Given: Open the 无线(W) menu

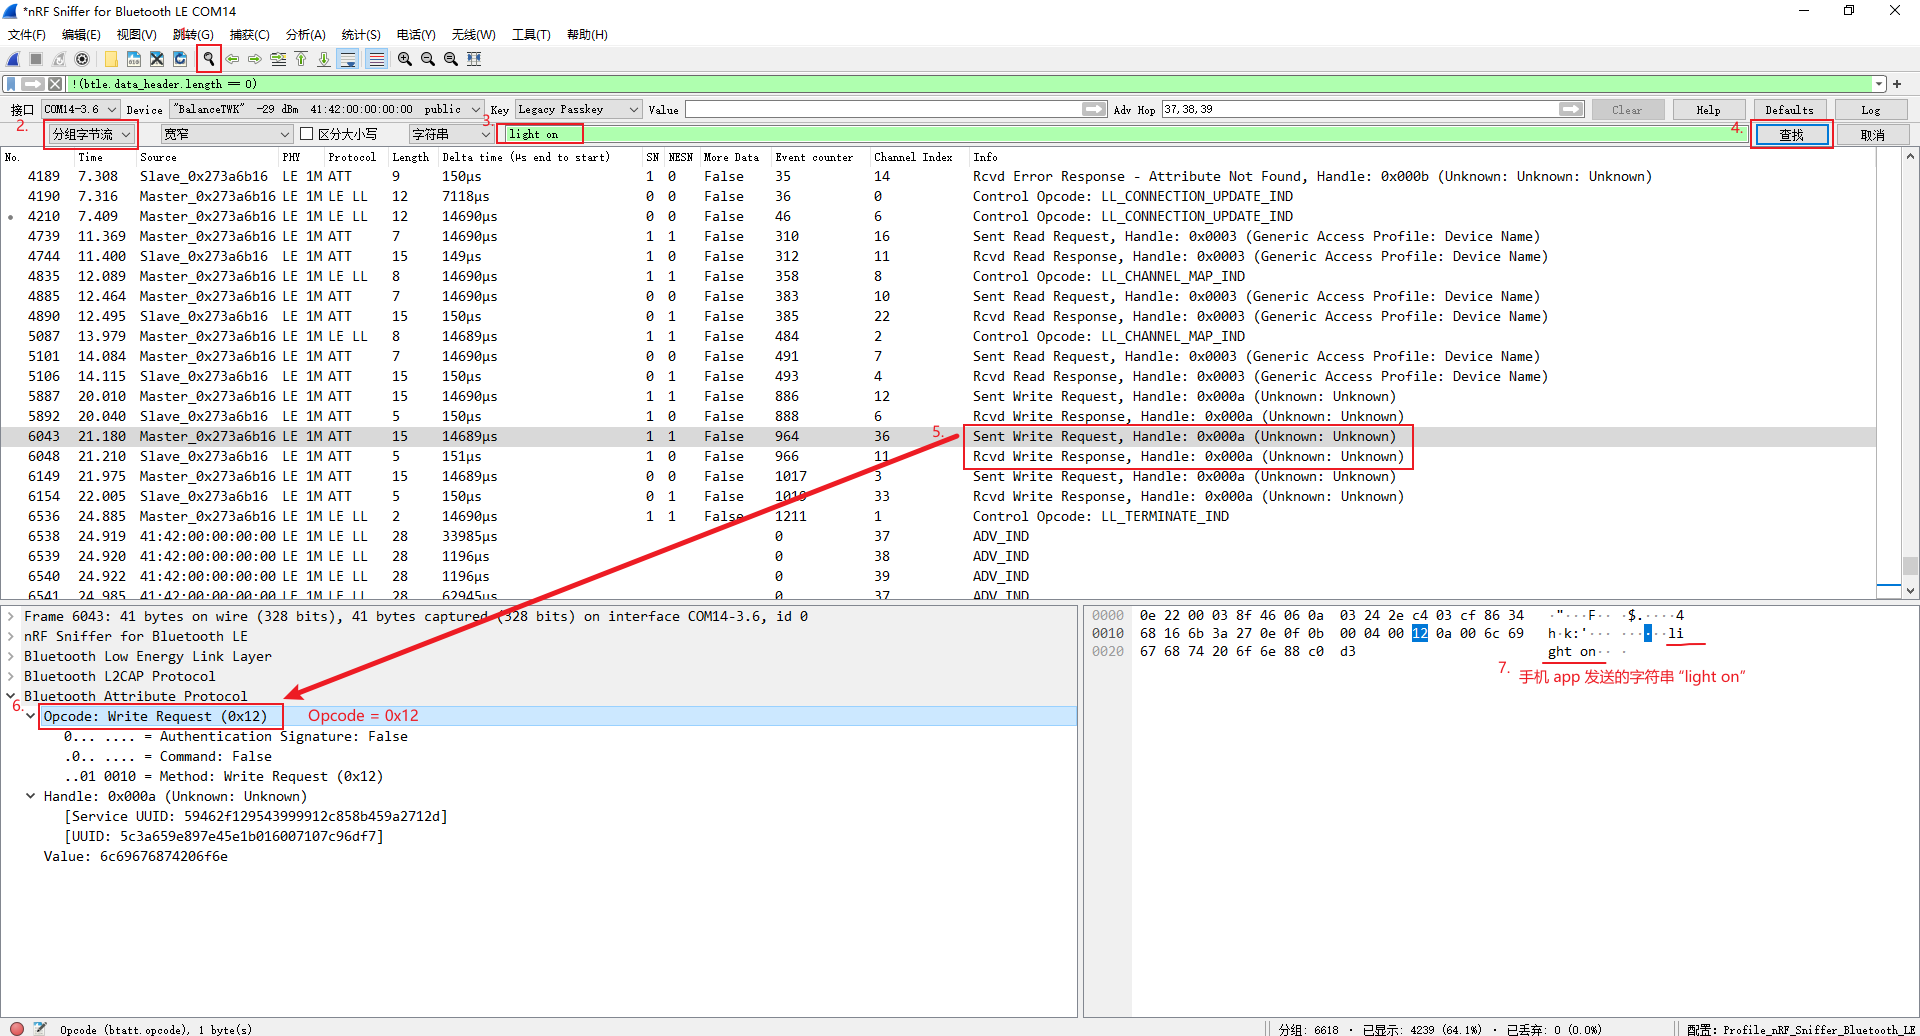Looking at the screenshot, I should (473, 35).
